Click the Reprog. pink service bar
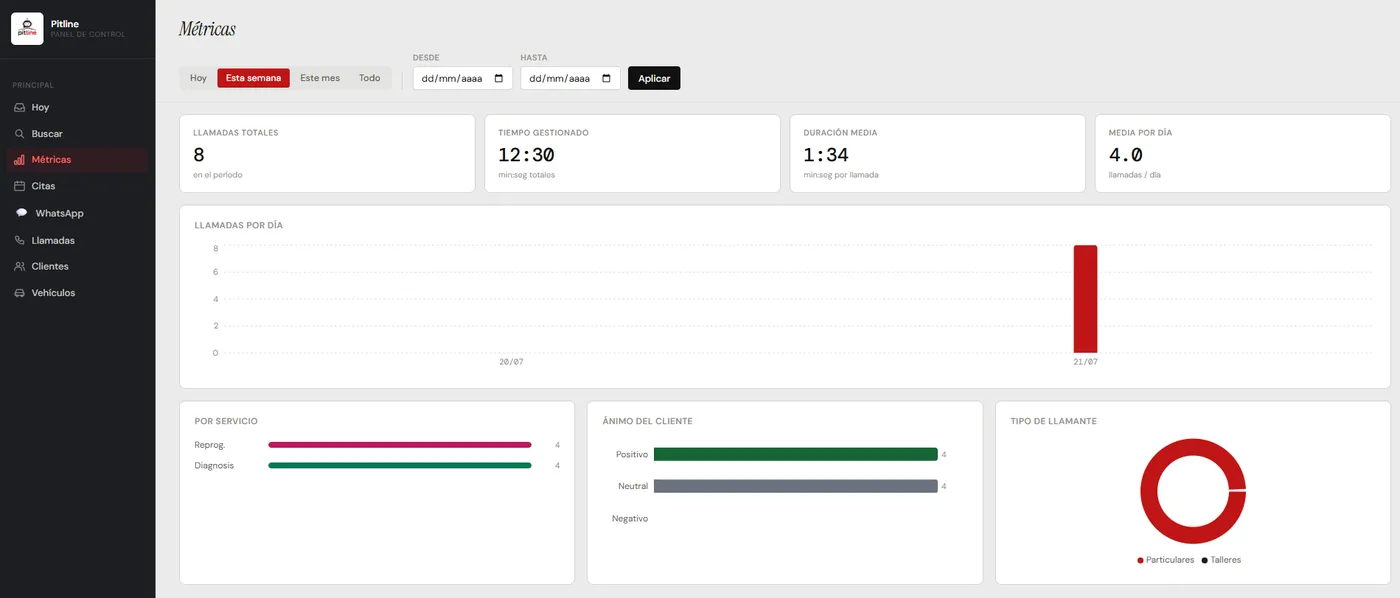Viewport: 1400px width, 598px height. click(x=400, y=445)
